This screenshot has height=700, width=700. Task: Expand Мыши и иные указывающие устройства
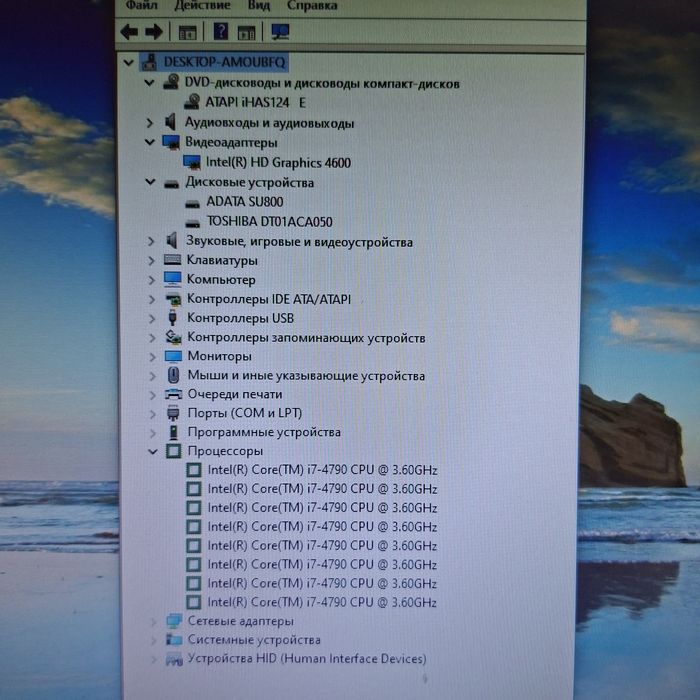click(x=152, y=376)
